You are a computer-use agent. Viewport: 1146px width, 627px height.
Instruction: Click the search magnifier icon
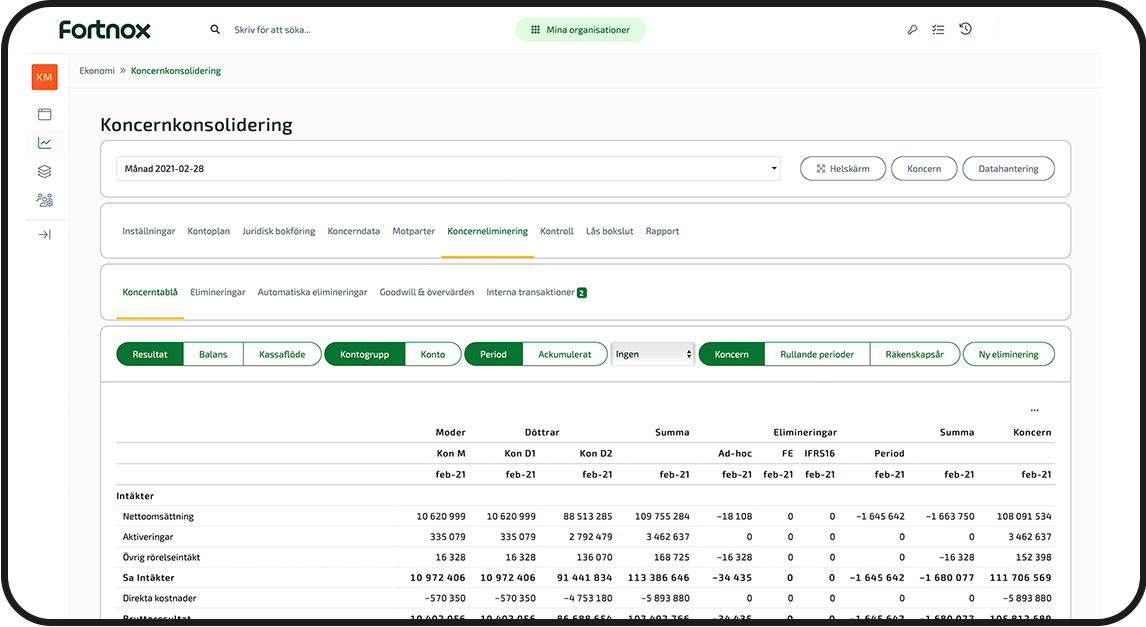coord(215,30)
